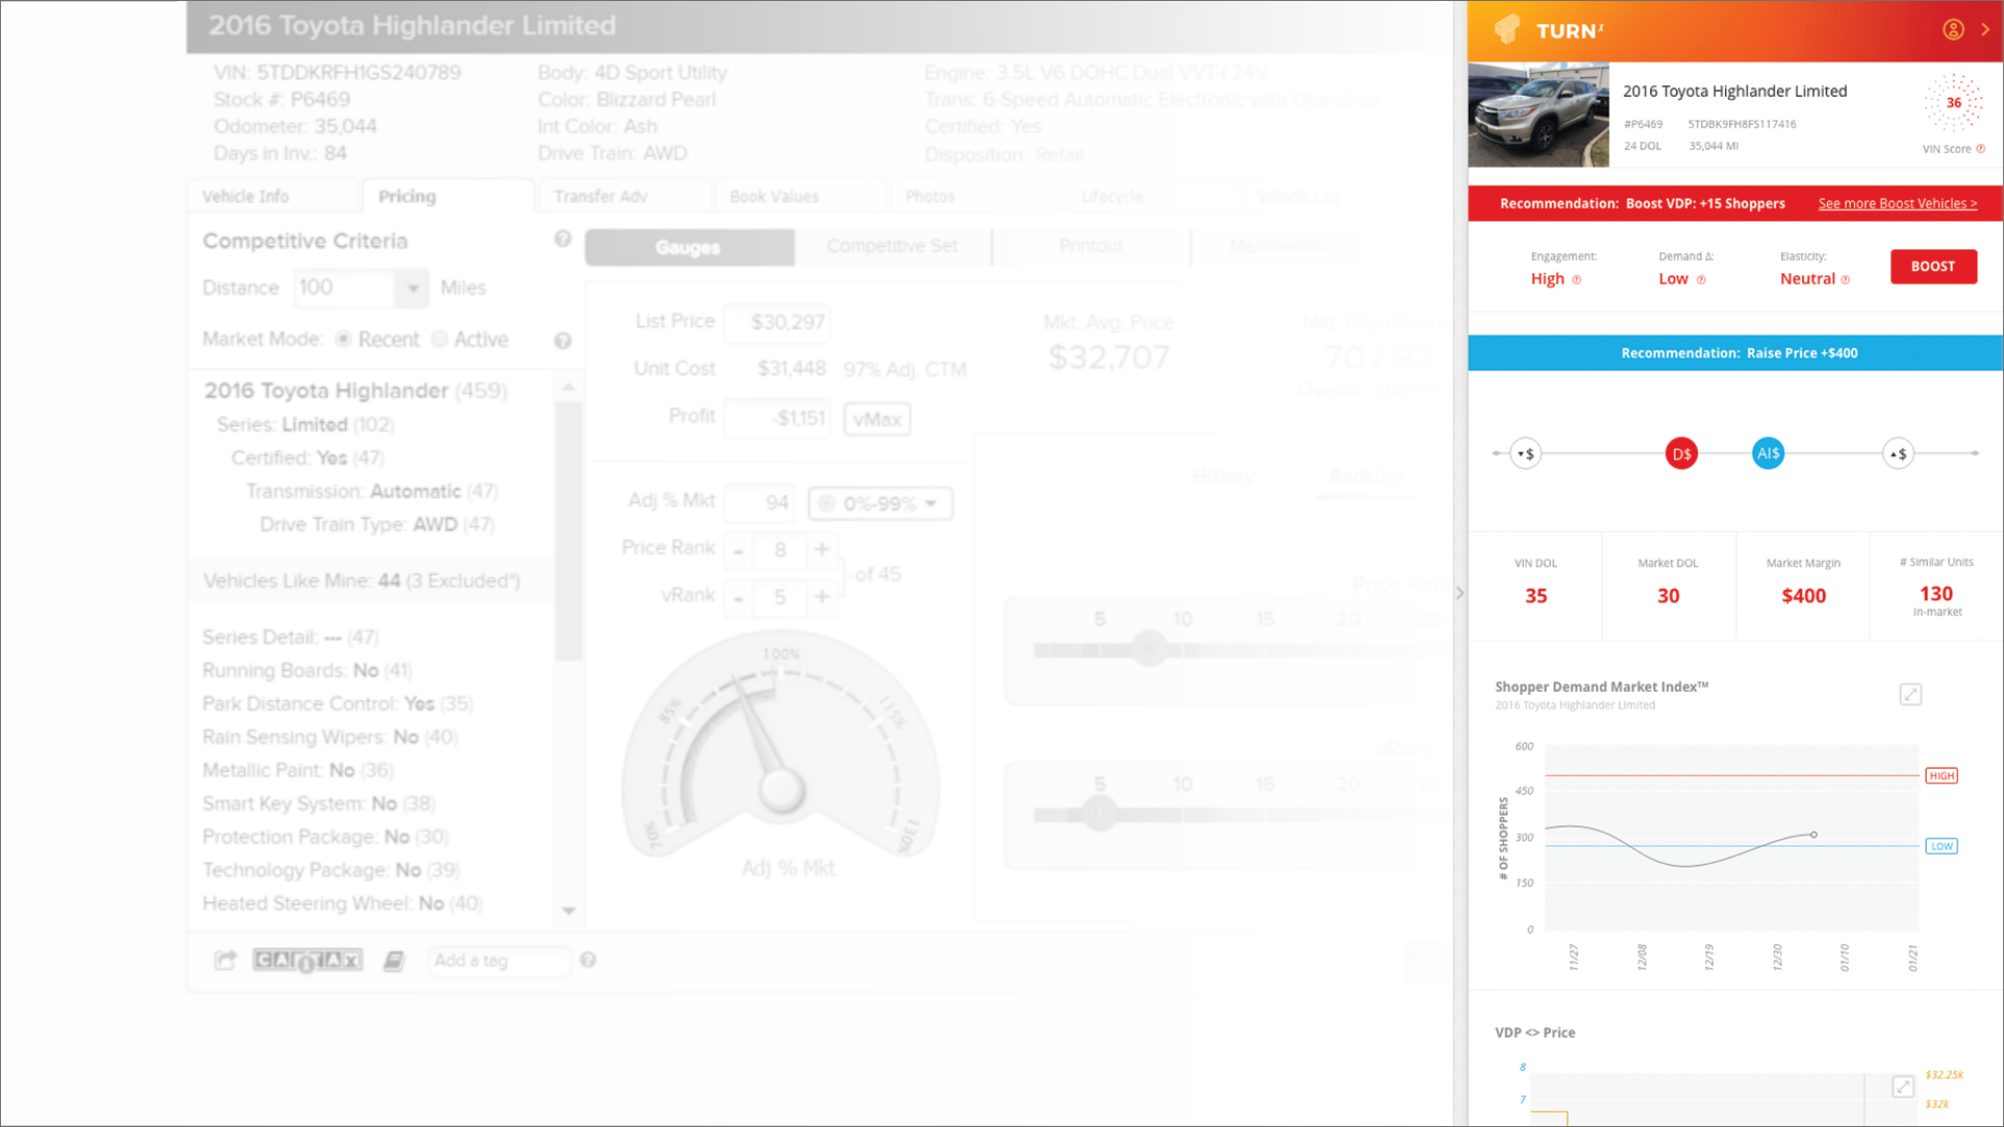Click the vMax button
The height and width of the screenshot is (1127, 2004).
[877, 419]
